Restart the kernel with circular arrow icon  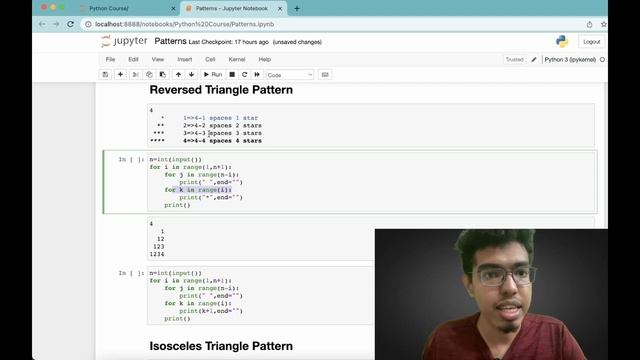pyautogui.click(x=244, y=75)
